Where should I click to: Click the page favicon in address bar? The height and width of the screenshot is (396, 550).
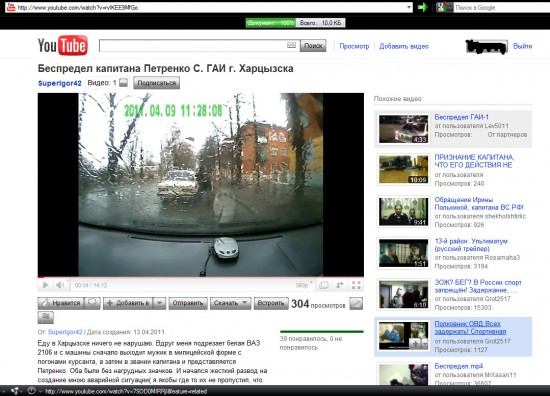tap(11, 7)
